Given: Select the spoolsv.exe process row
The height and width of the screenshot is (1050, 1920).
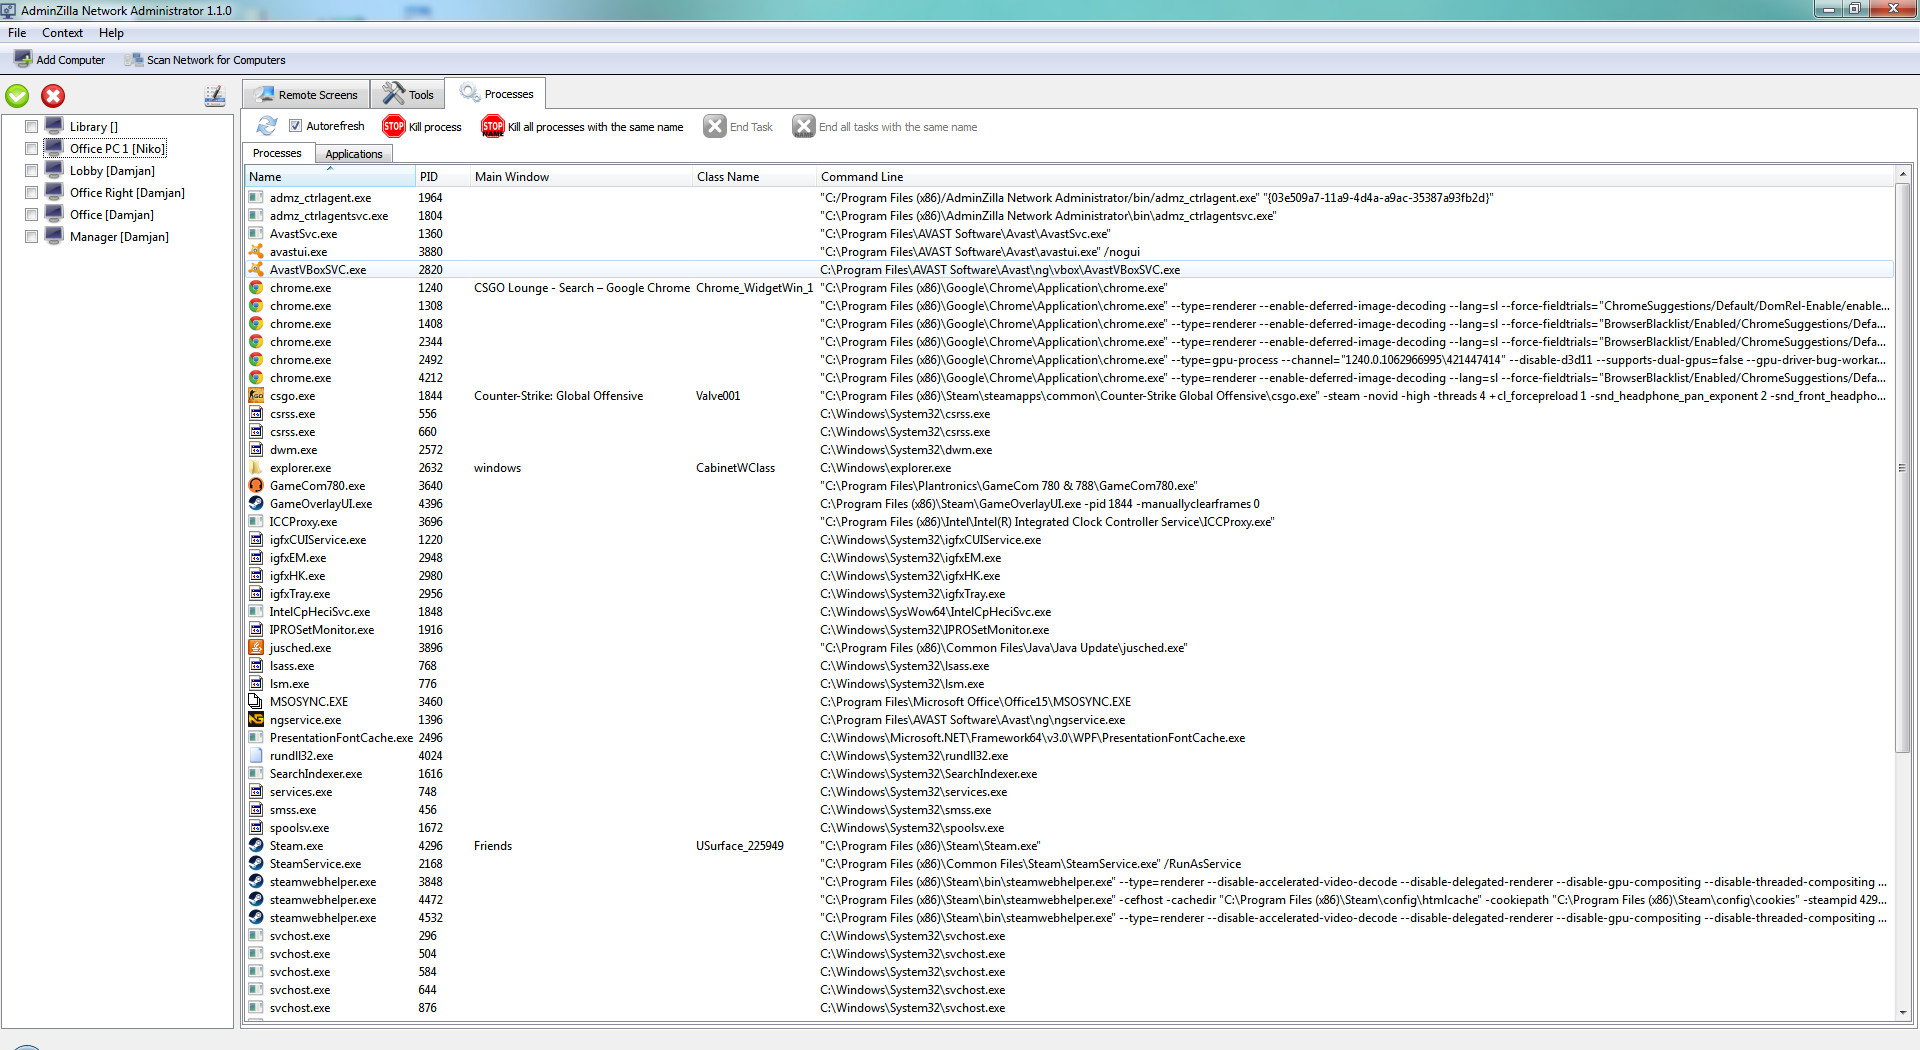Looking at the screenshot, I should (x=1070, y=828).
